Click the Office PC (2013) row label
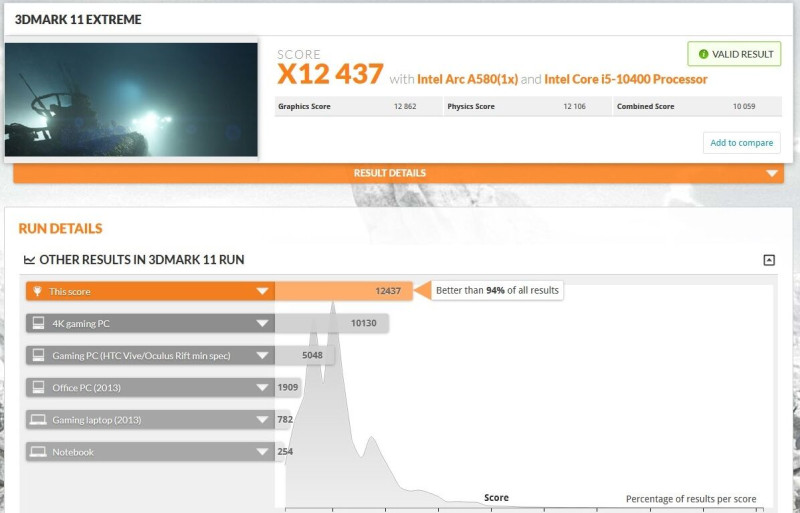 86,388
